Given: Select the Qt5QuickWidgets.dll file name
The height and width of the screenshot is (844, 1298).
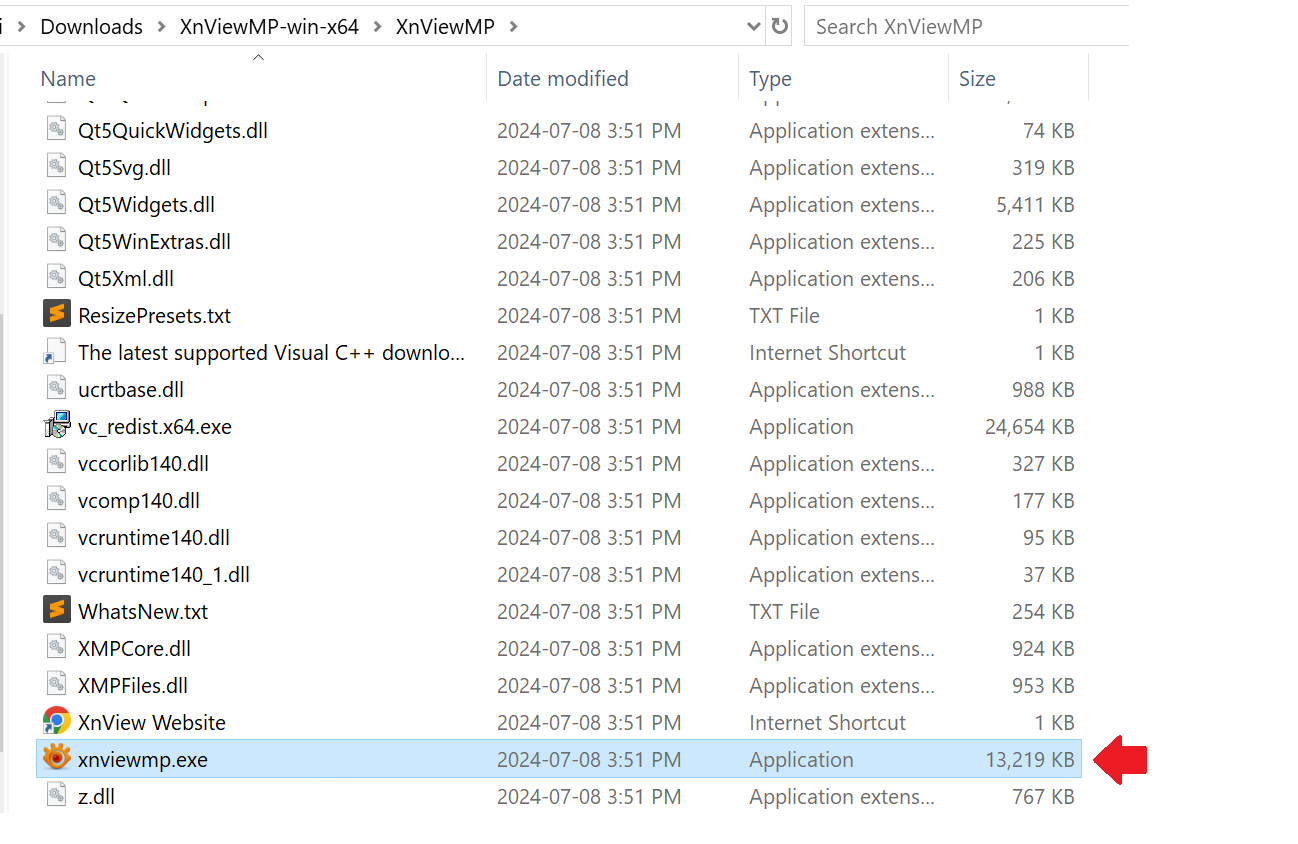Looking at the screenshot, I should (173, 131).
